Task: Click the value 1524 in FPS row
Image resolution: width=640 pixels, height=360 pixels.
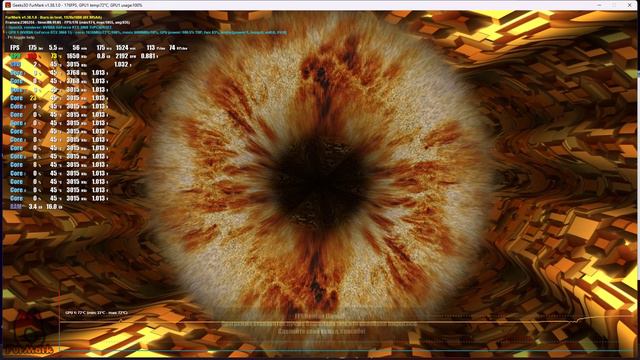Action: (x=122, y=48)
